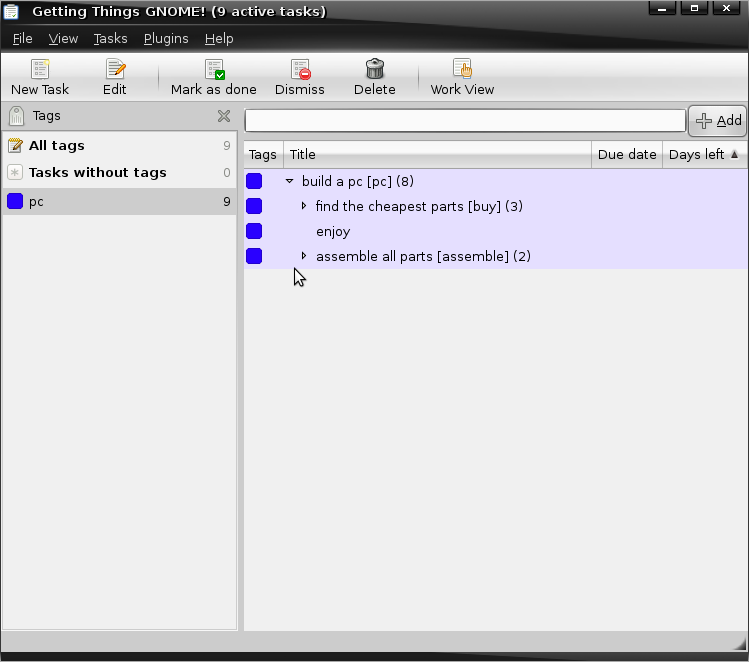Click the blue tag square of the 'enjoy' row

click(254, 231)
